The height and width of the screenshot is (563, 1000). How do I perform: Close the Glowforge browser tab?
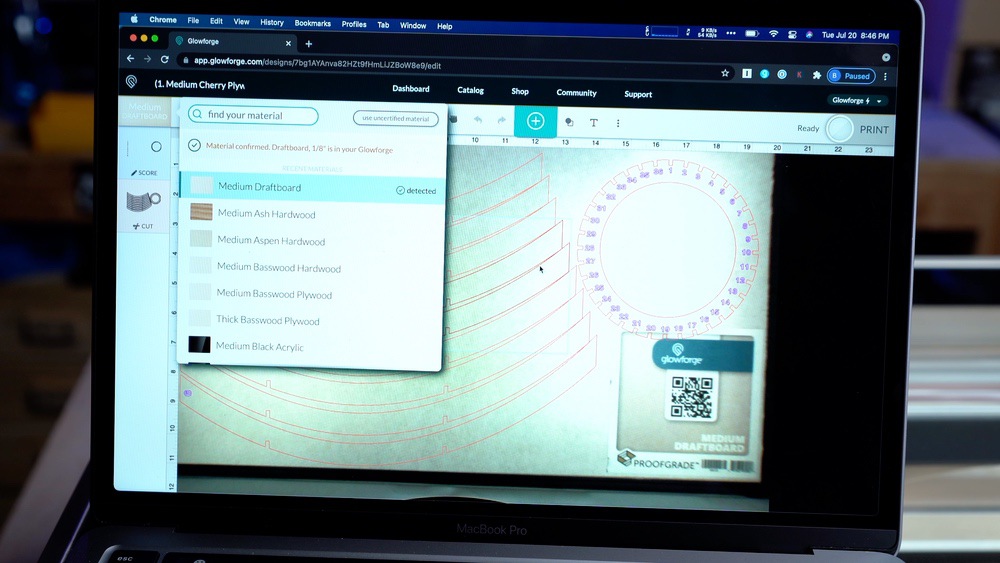click(x=288, y=43)
